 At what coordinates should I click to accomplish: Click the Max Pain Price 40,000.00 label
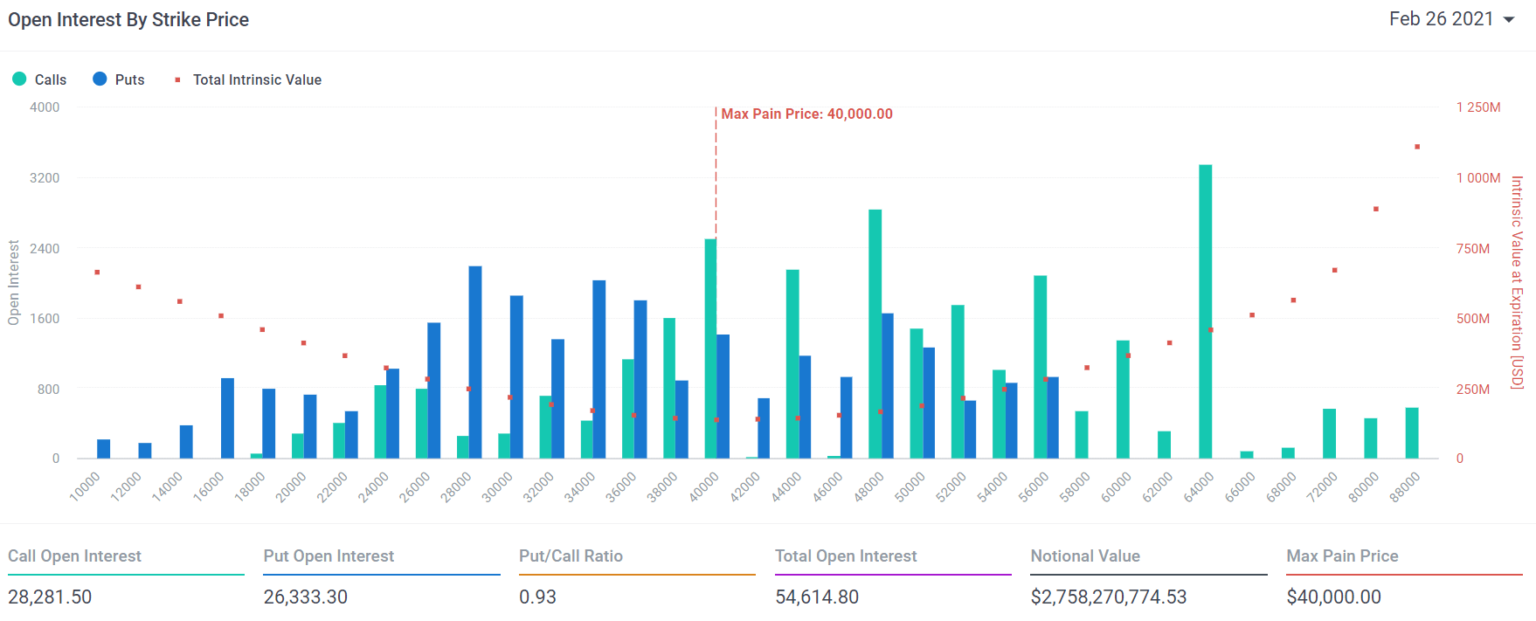click(x=806, y=114)
